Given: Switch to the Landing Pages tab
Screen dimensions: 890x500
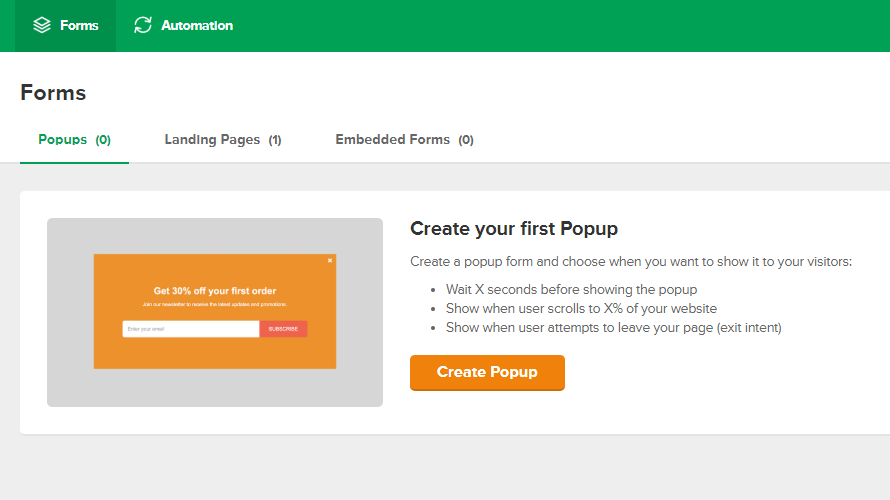Looking at the screenshot, I should (x=212, y=140).
